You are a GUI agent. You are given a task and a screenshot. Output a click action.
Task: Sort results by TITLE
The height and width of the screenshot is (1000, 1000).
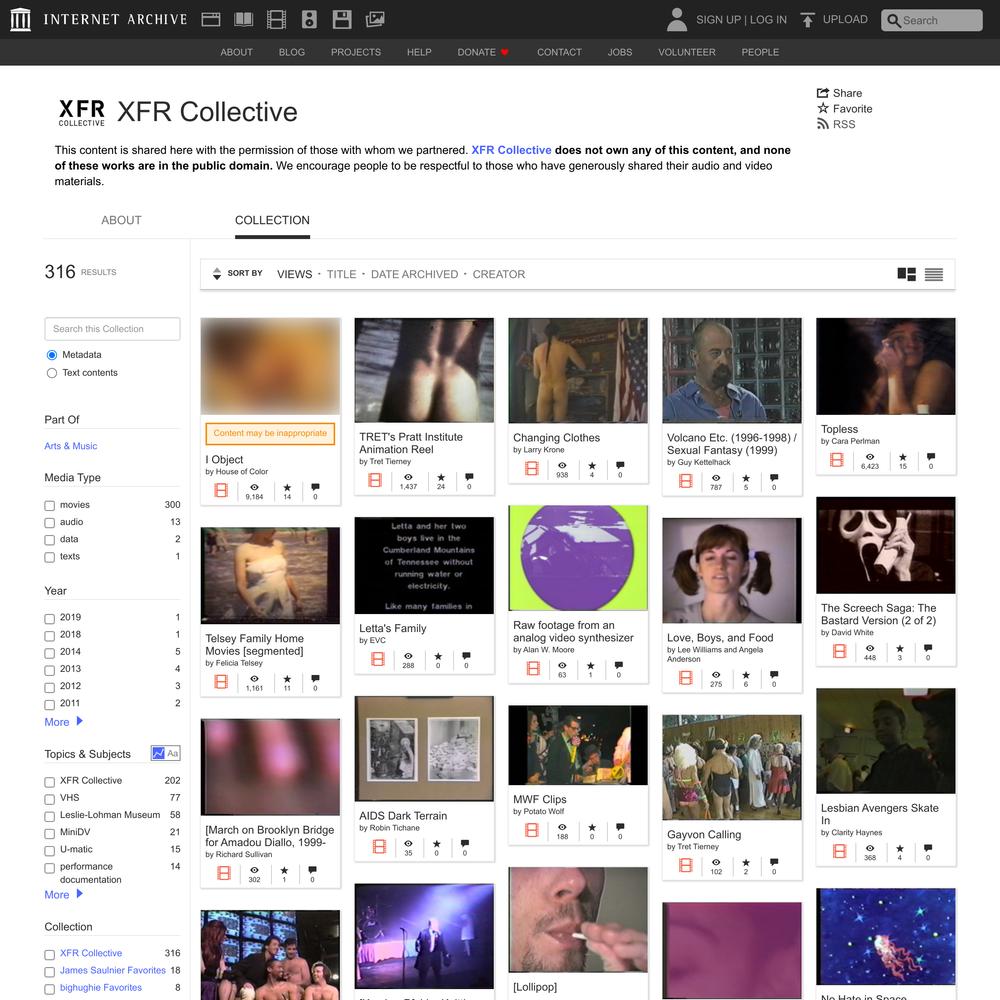[342, 274]
